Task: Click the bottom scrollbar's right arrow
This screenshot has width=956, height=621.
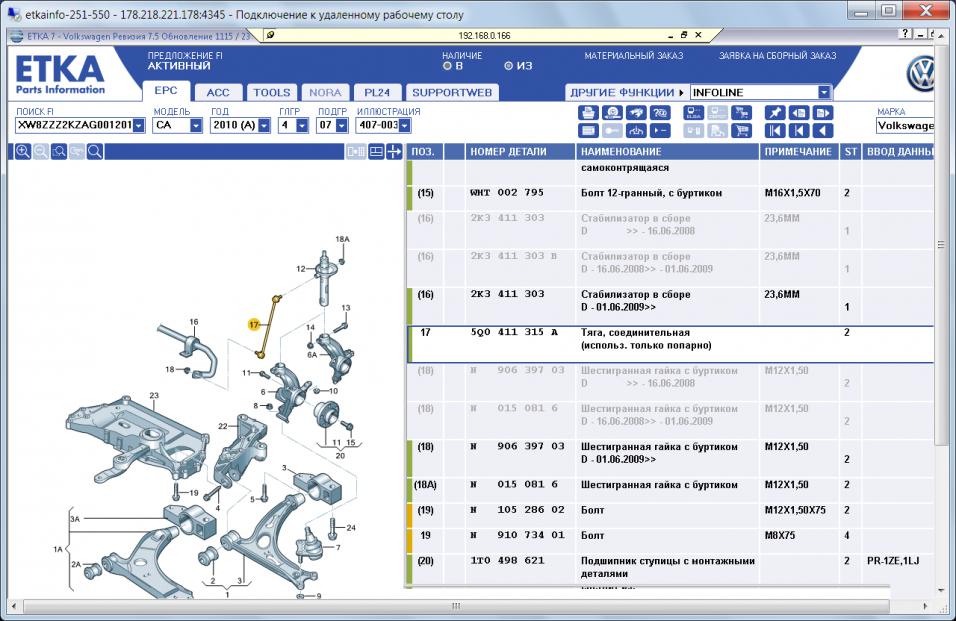Action: pos(926,606)
